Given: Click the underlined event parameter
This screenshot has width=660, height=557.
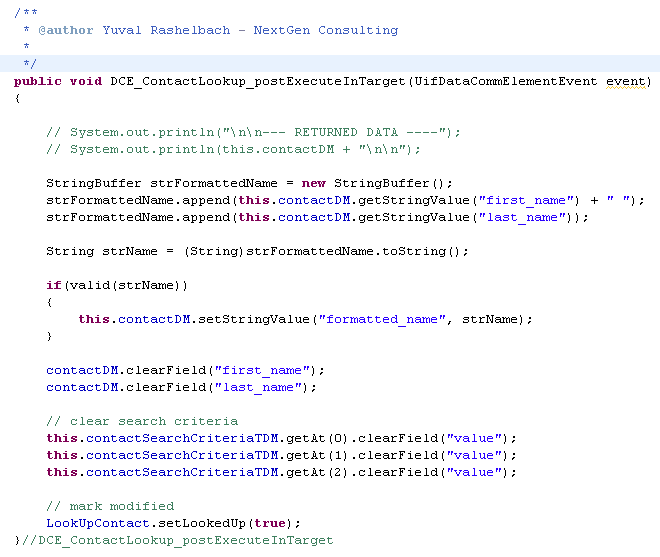Looking at the screenshot, I should coord(628,81).
